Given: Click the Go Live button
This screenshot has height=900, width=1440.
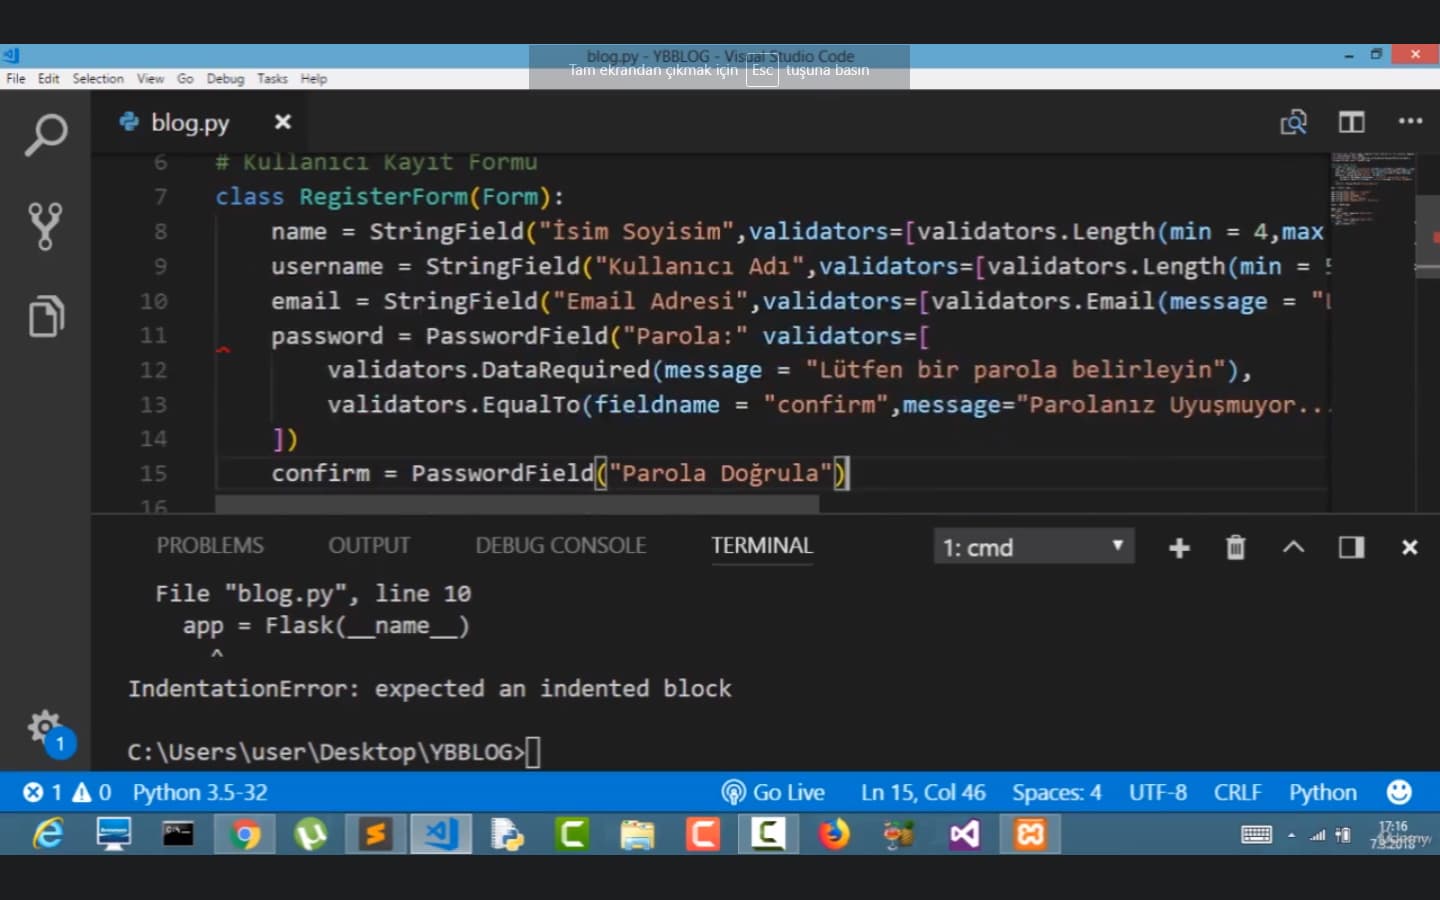Looking at the screenshot, I should point(773,792).
